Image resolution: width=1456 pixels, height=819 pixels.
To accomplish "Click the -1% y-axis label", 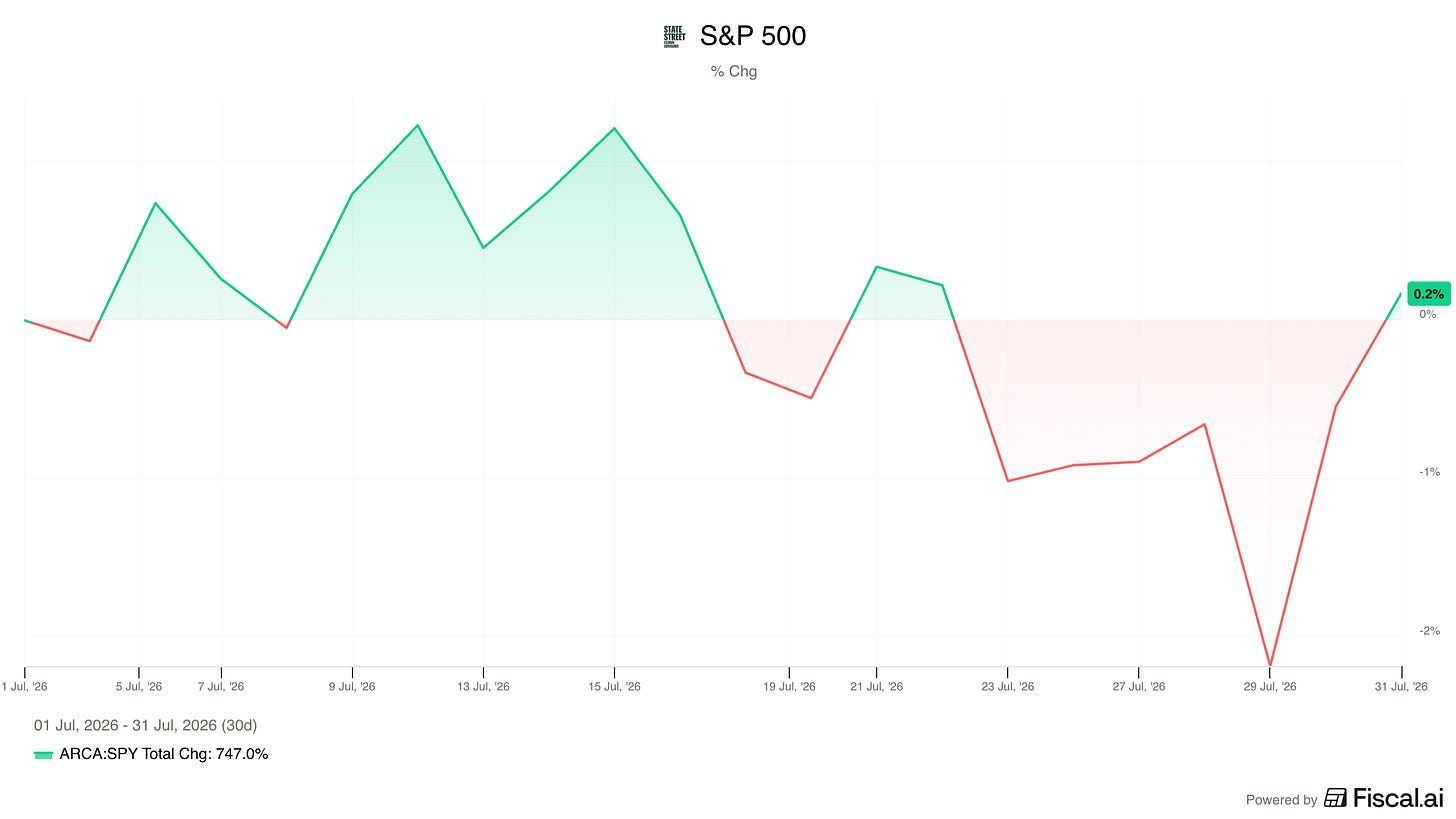I will [1429, 472].
